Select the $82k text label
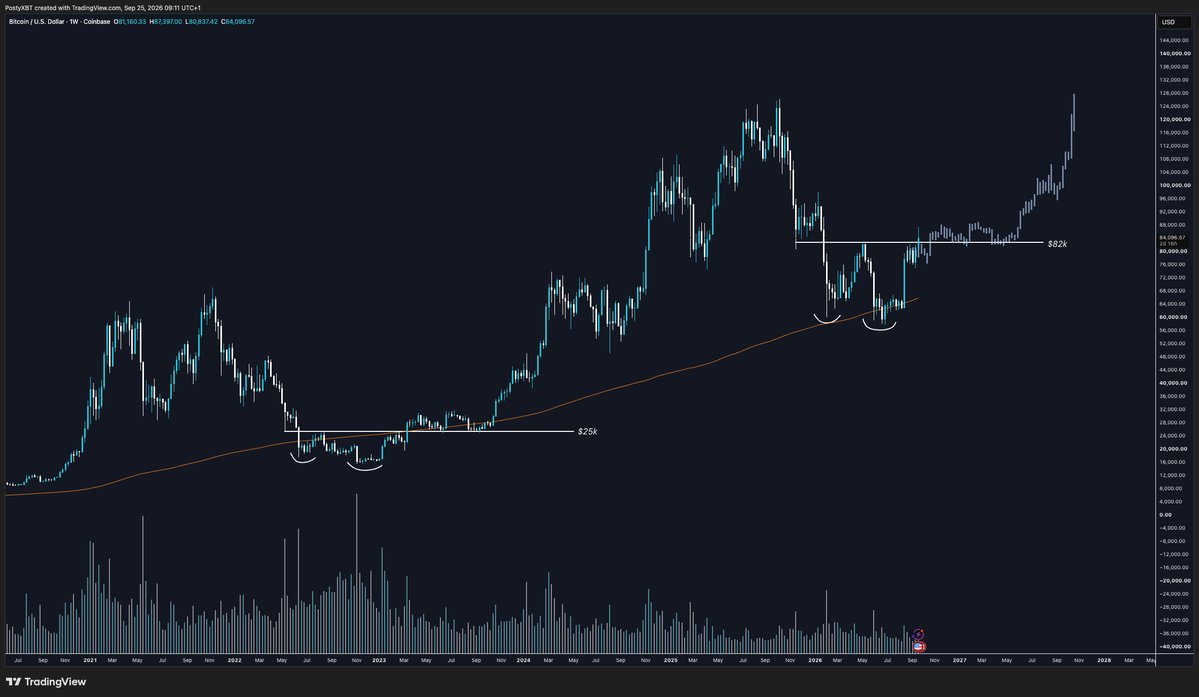Screen dimensions: 1199x697 pos(1058,244)
